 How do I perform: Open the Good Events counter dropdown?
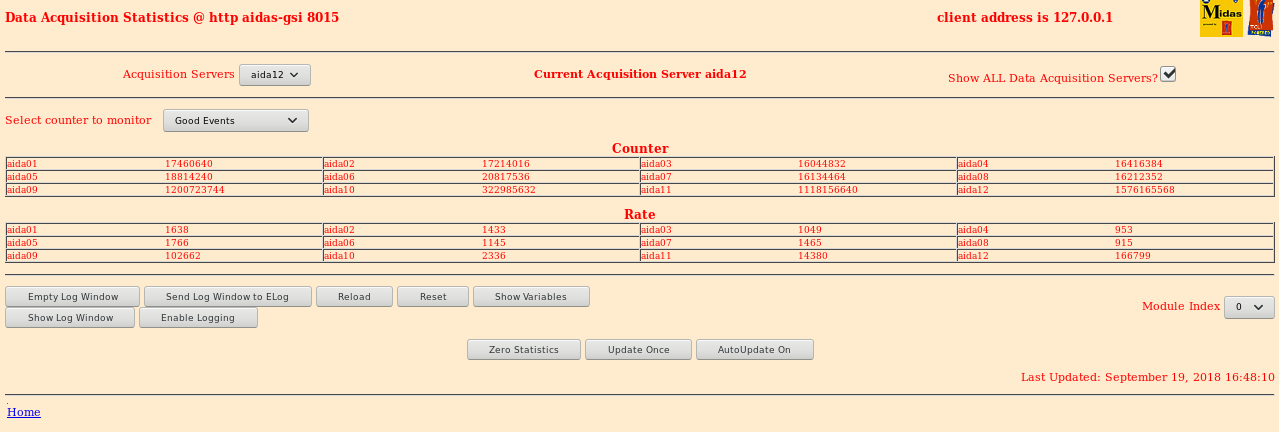(x=236, y=121)
